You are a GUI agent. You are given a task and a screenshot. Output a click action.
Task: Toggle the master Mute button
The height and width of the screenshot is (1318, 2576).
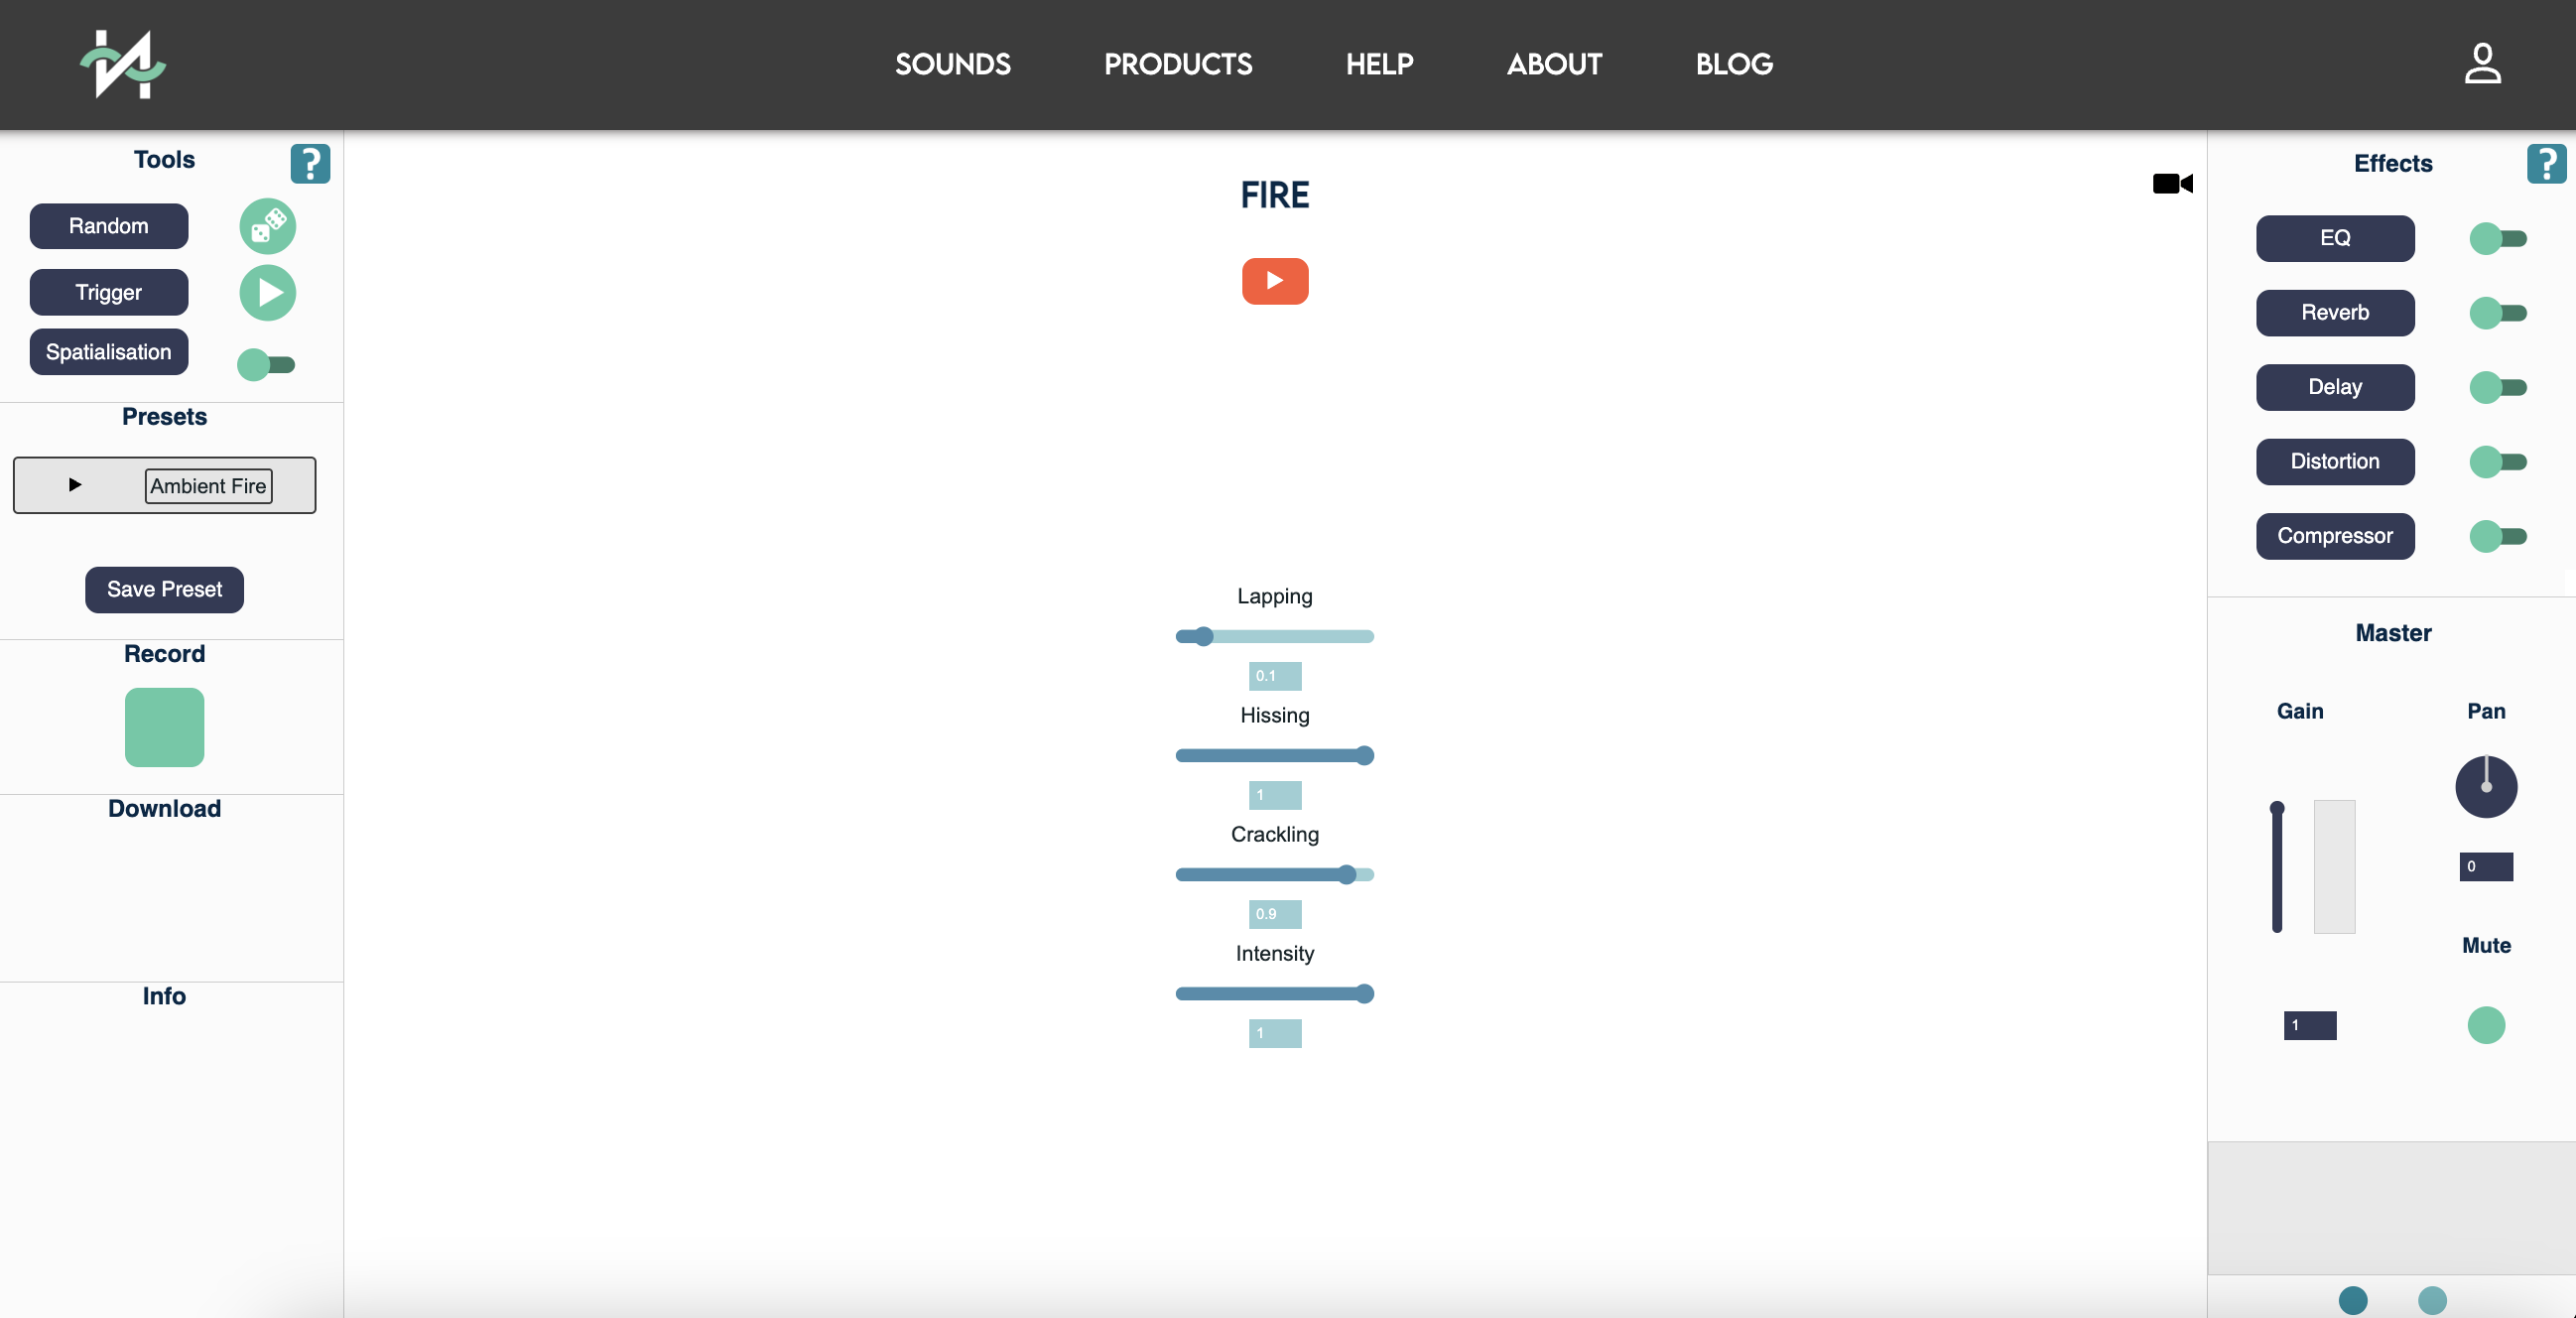click(2486, 1025)
